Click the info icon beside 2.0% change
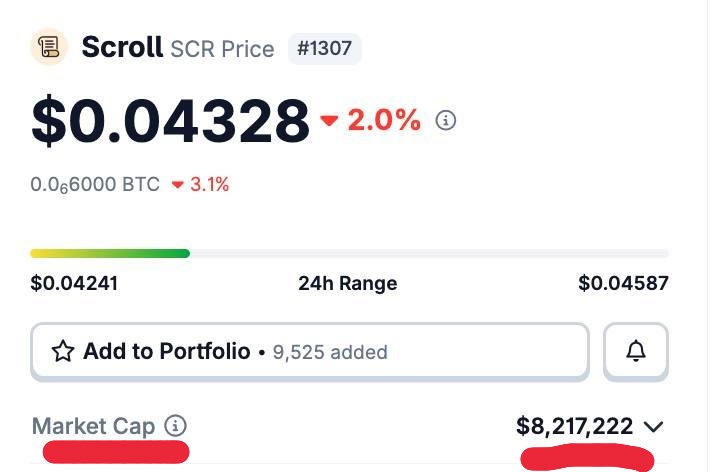 pos(446,121)
